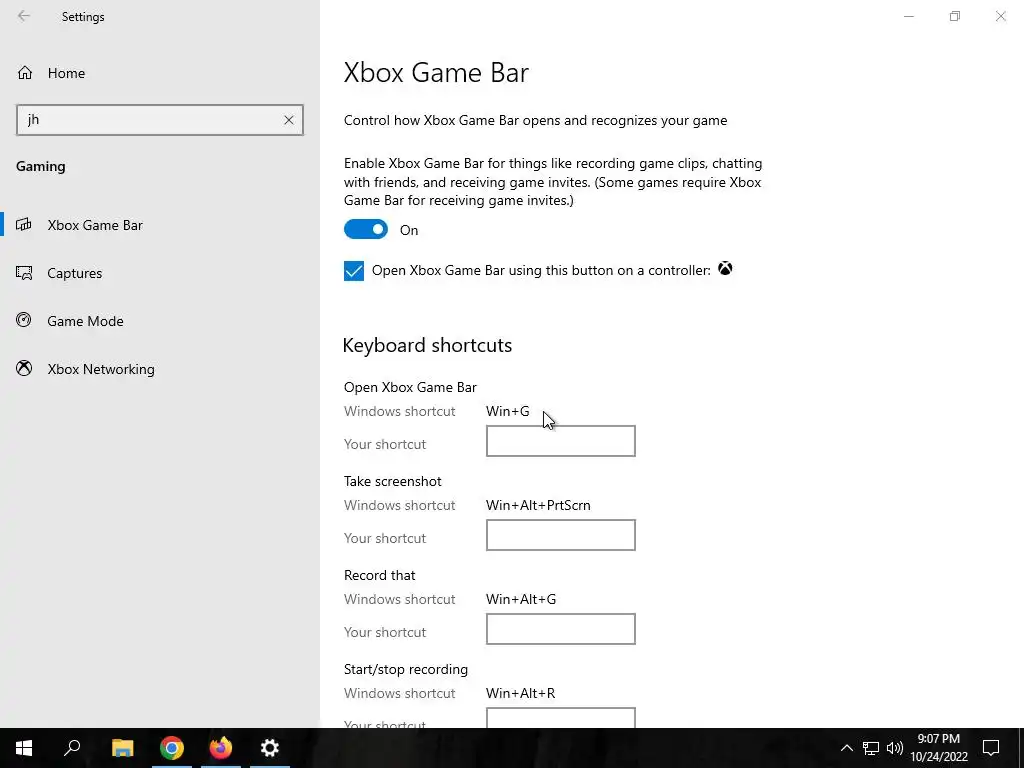Click the Game Mode gauge icon
Image resolution: width=1024 pixels, height=768 pixels.
point(24,320)
